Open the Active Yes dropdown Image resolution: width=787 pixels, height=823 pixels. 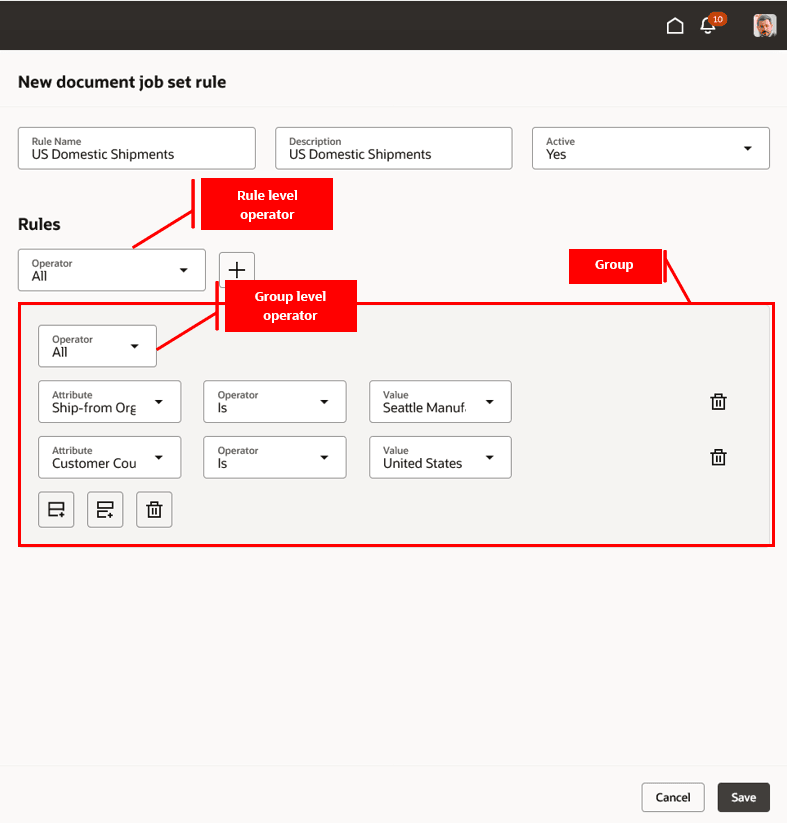click(650, 149)
